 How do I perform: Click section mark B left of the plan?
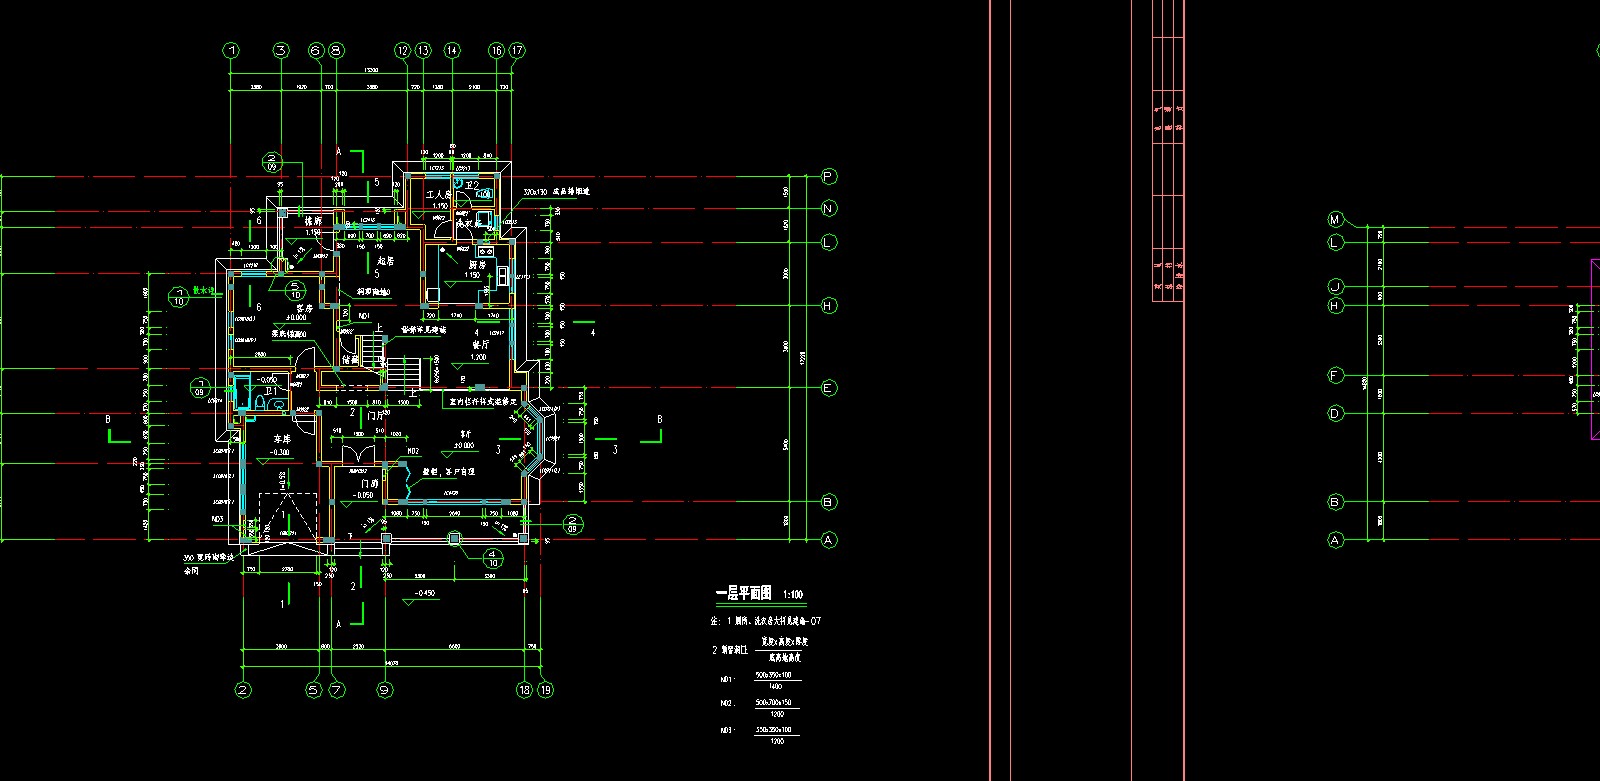[x=109, y=420]
